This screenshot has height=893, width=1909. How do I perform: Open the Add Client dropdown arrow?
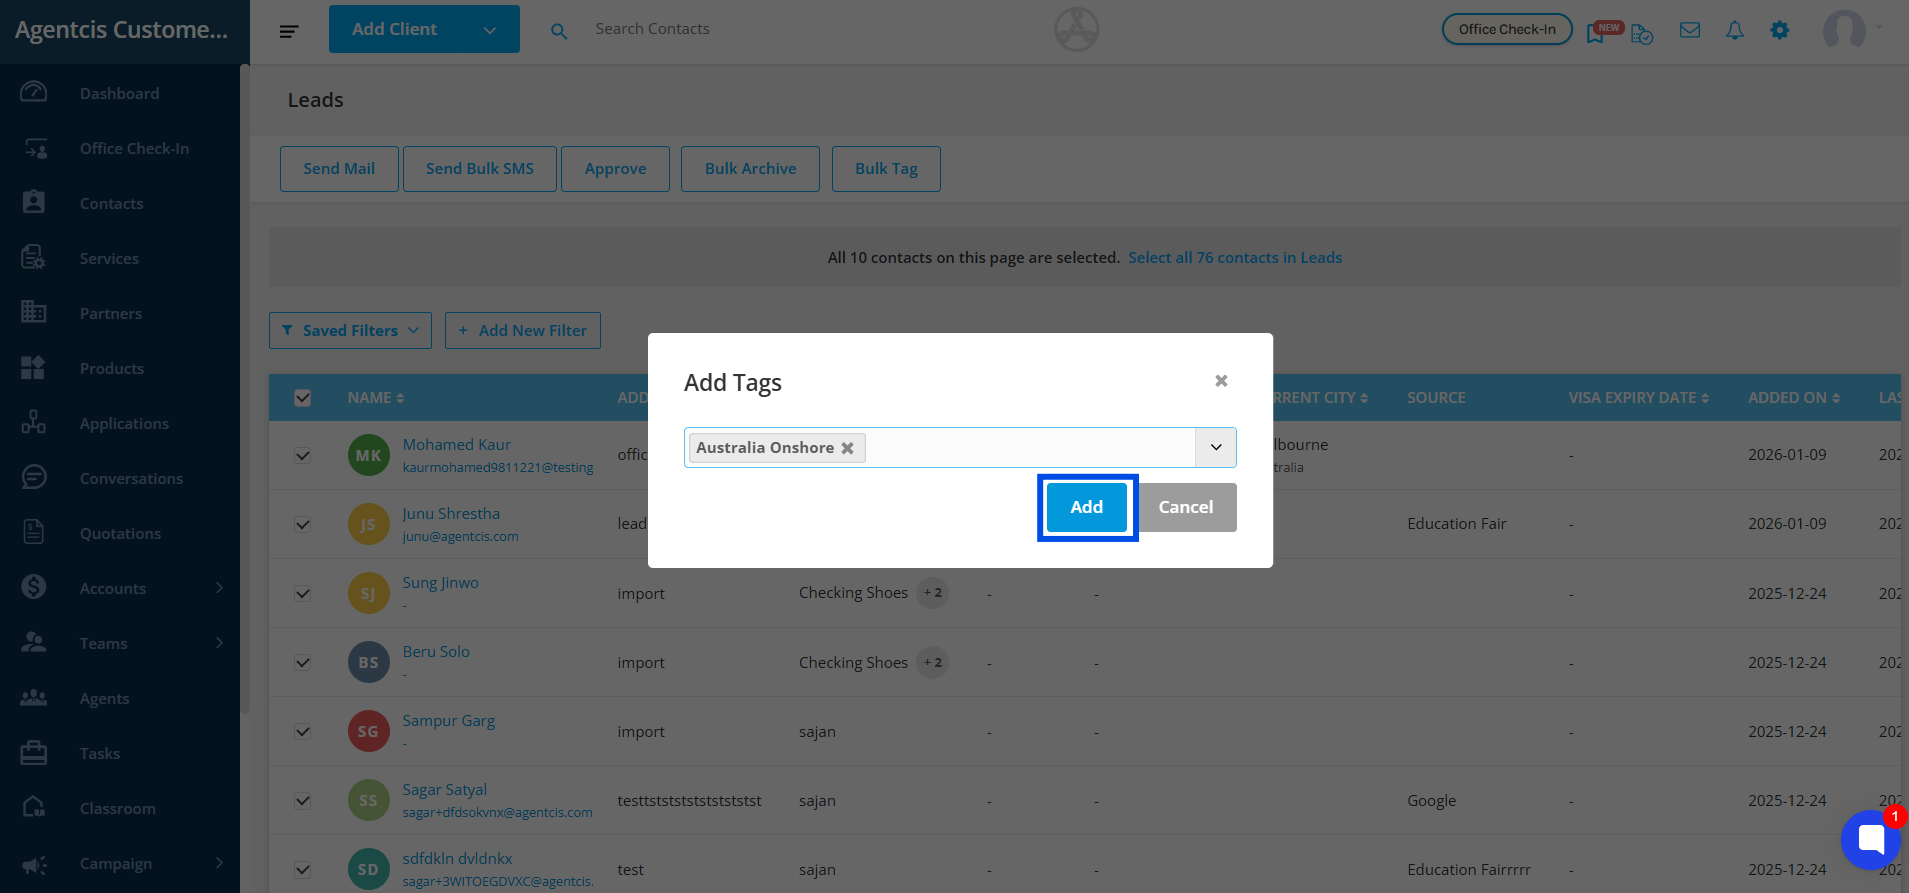490,30
